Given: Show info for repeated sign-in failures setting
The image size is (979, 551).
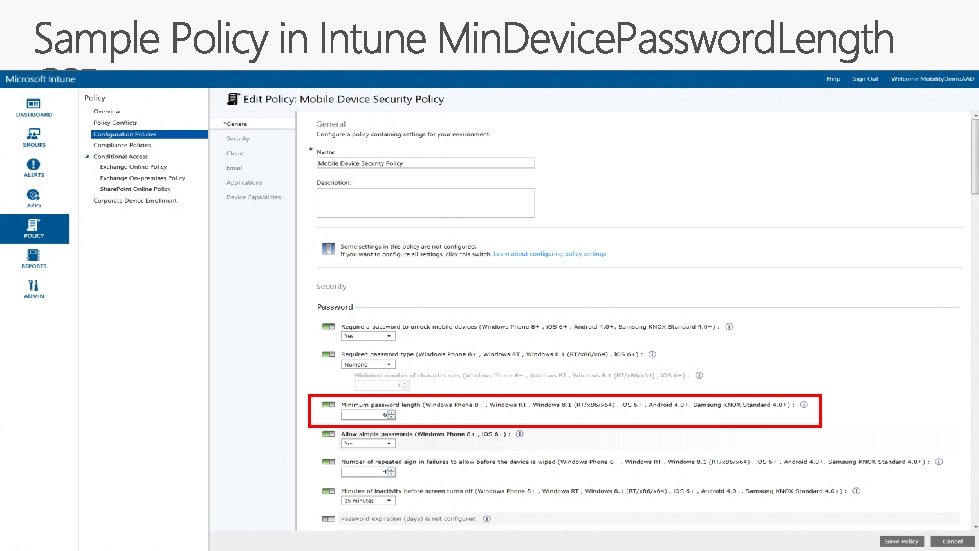Looking at the screenshot, I should (938, 462).
